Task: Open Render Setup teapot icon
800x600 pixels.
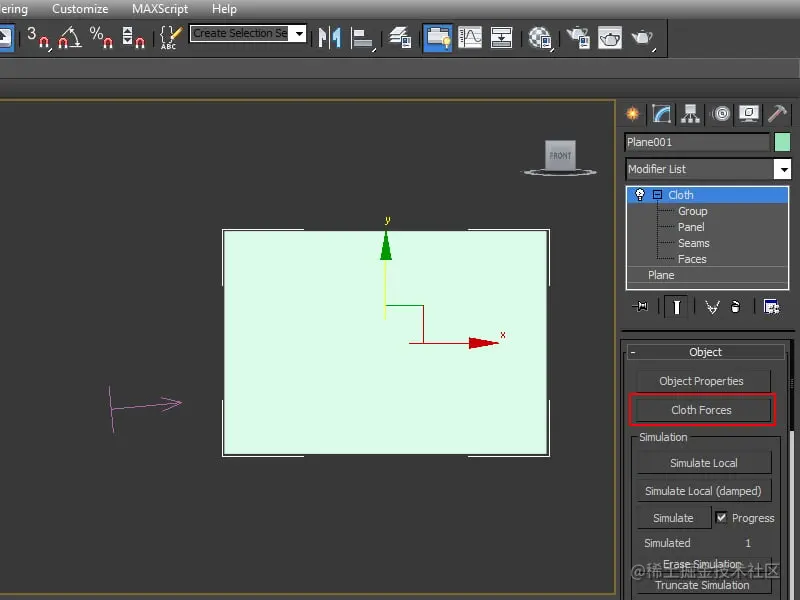Action: [578, 38]
